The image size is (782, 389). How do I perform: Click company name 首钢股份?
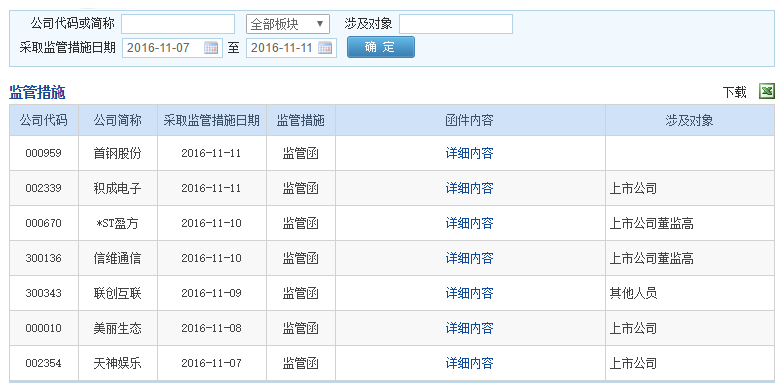point(118,153)
